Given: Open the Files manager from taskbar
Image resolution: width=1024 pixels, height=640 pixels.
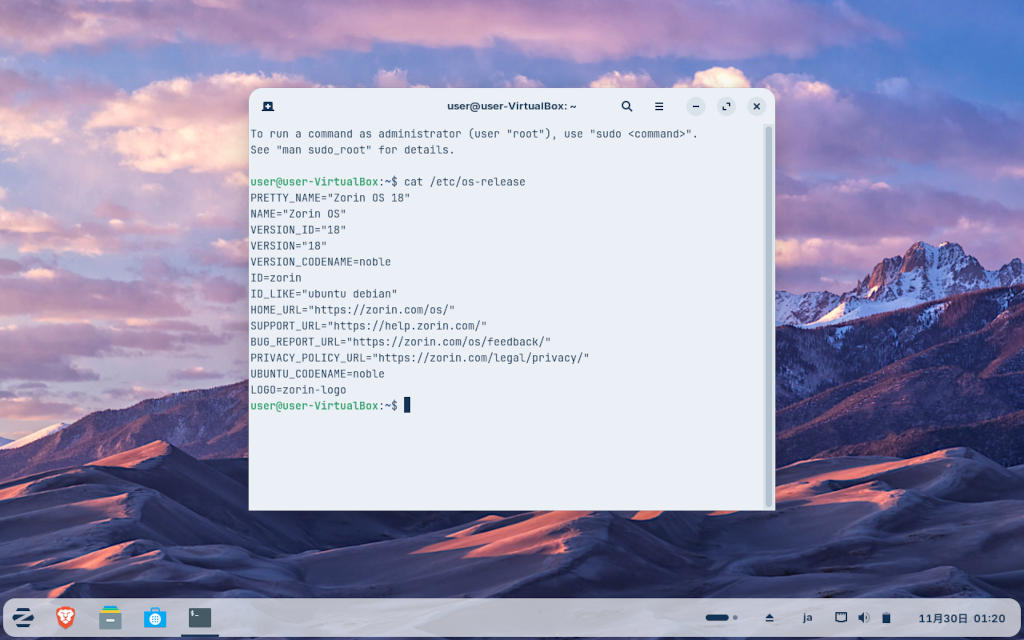Looking at the screenshot, I should pyautogui.click(x=110, y=618).
